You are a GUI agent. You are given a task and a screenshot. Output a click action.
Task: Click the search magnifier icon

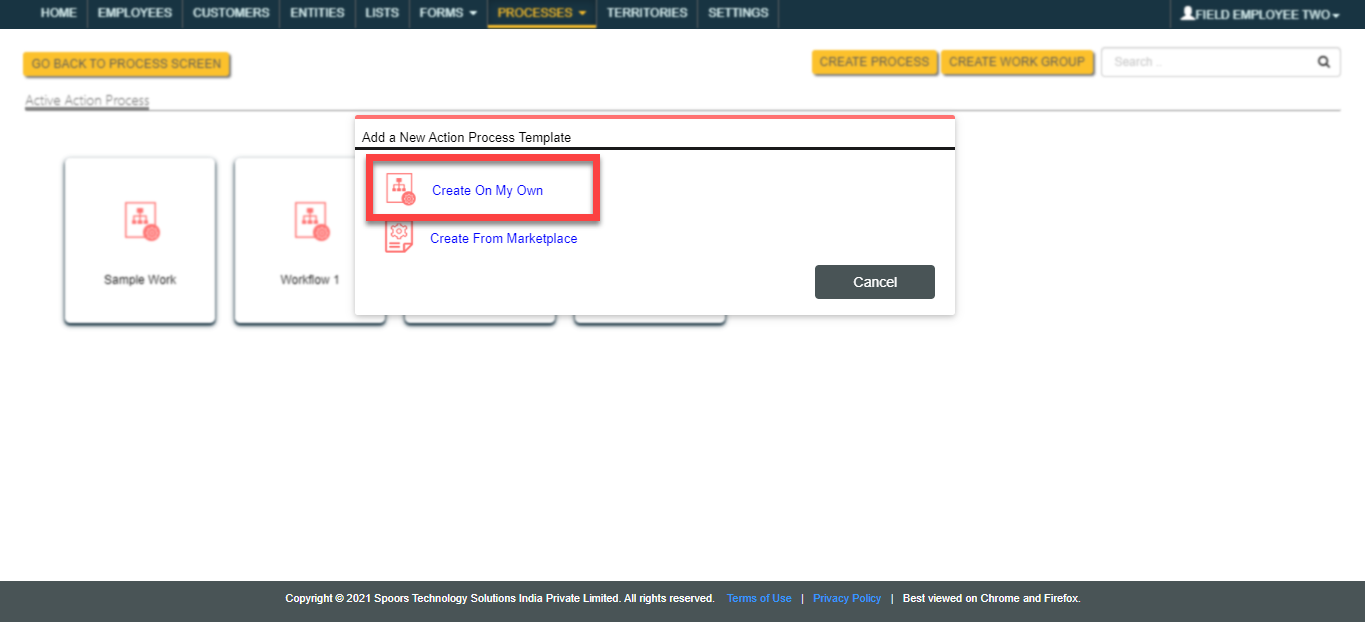coord(1323,62)
